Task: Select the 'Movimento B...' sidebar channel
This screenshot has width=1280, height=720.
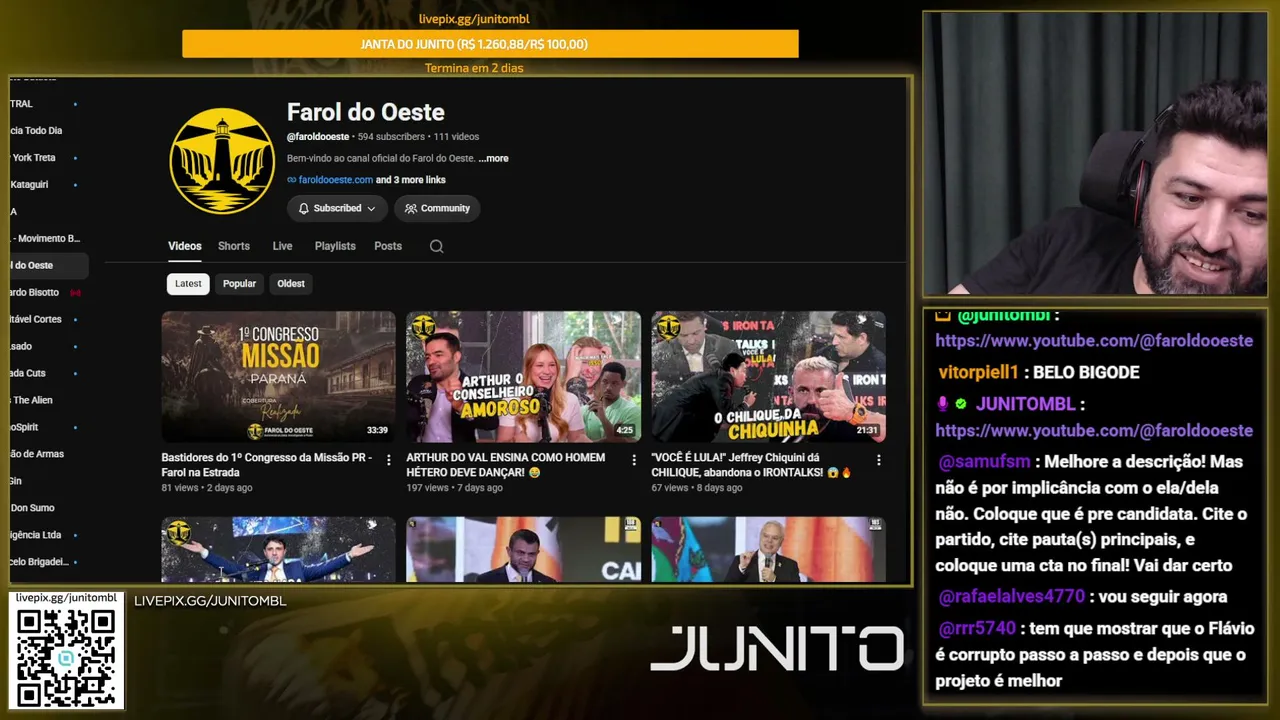Action: (x=44, y=239)
